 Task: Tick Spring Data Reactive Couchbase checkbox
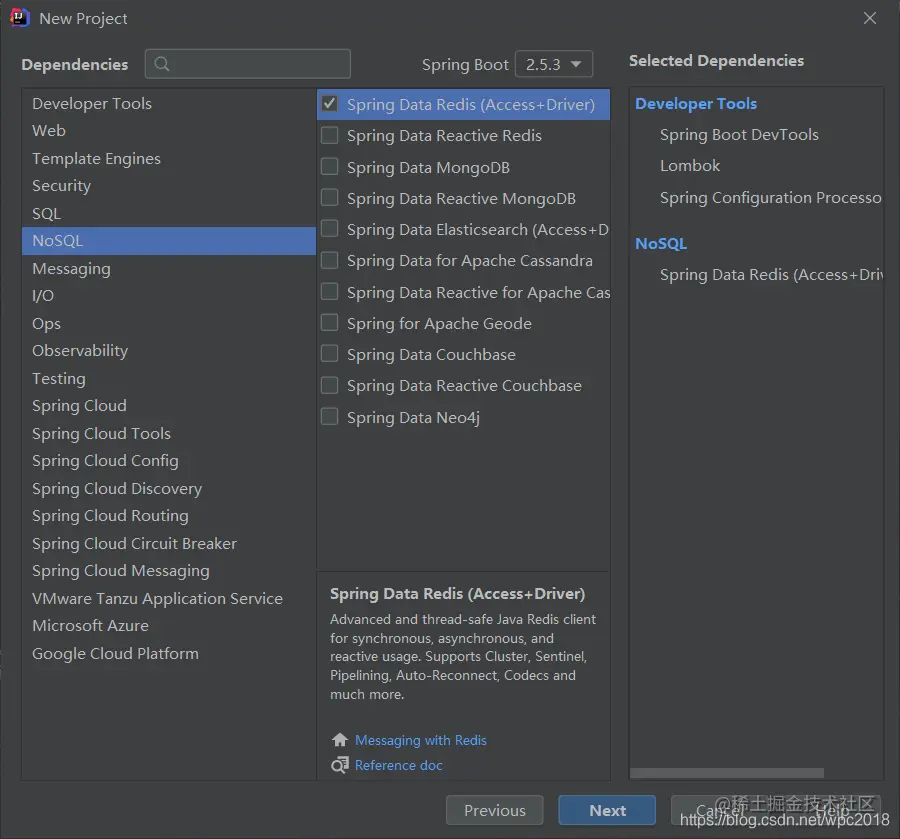click(x=329, y=385)
